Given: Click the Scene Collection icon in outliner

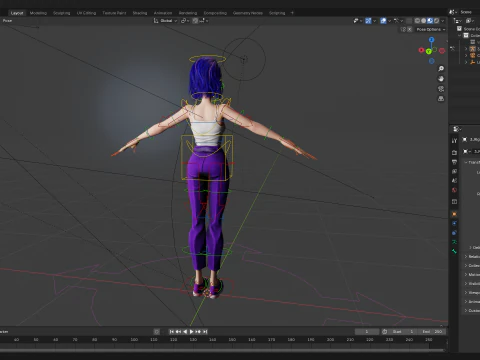Looking at the screenshot, I should [459, 29].
